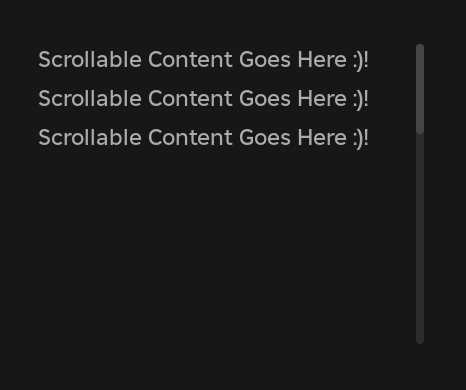The image size is (466, 390).
Task: Click the scrollbar track below the thumb
Action: pyautogui.click(x=420, y=239)
